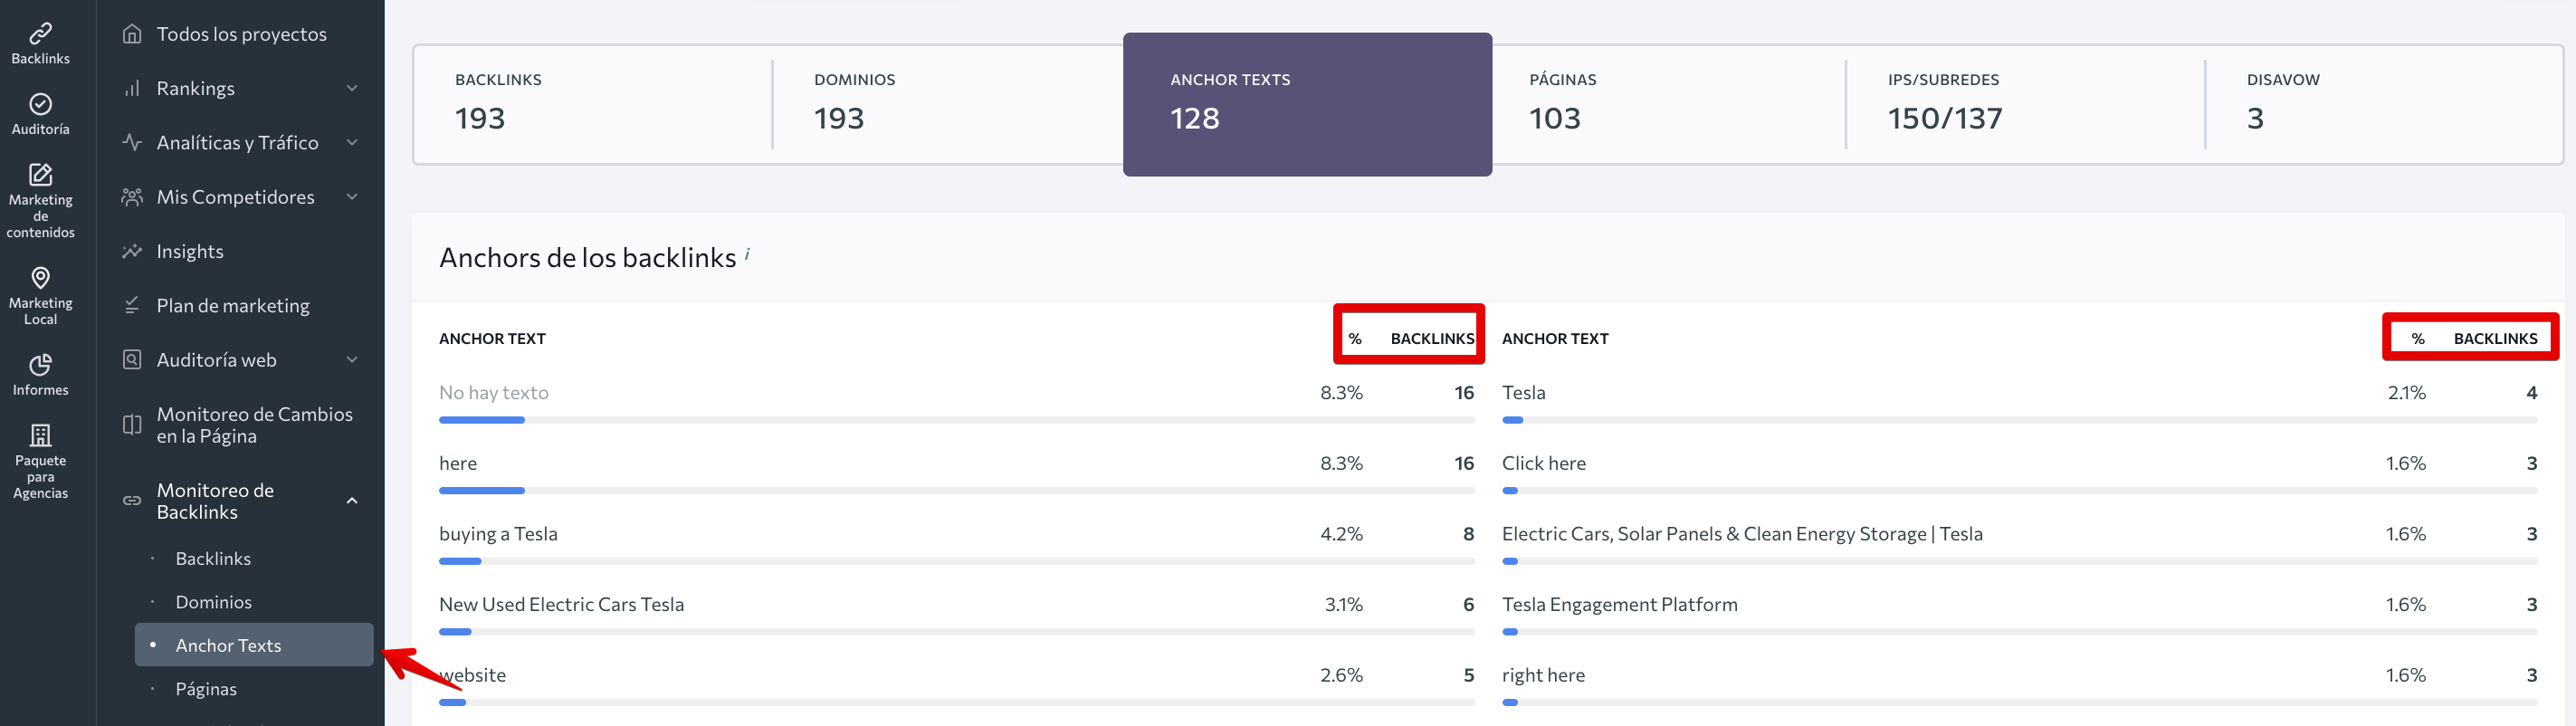2576x726 pixels.
Task: Click the link icon beside Monitoreo de Backlinks
Action: [132, 501]
